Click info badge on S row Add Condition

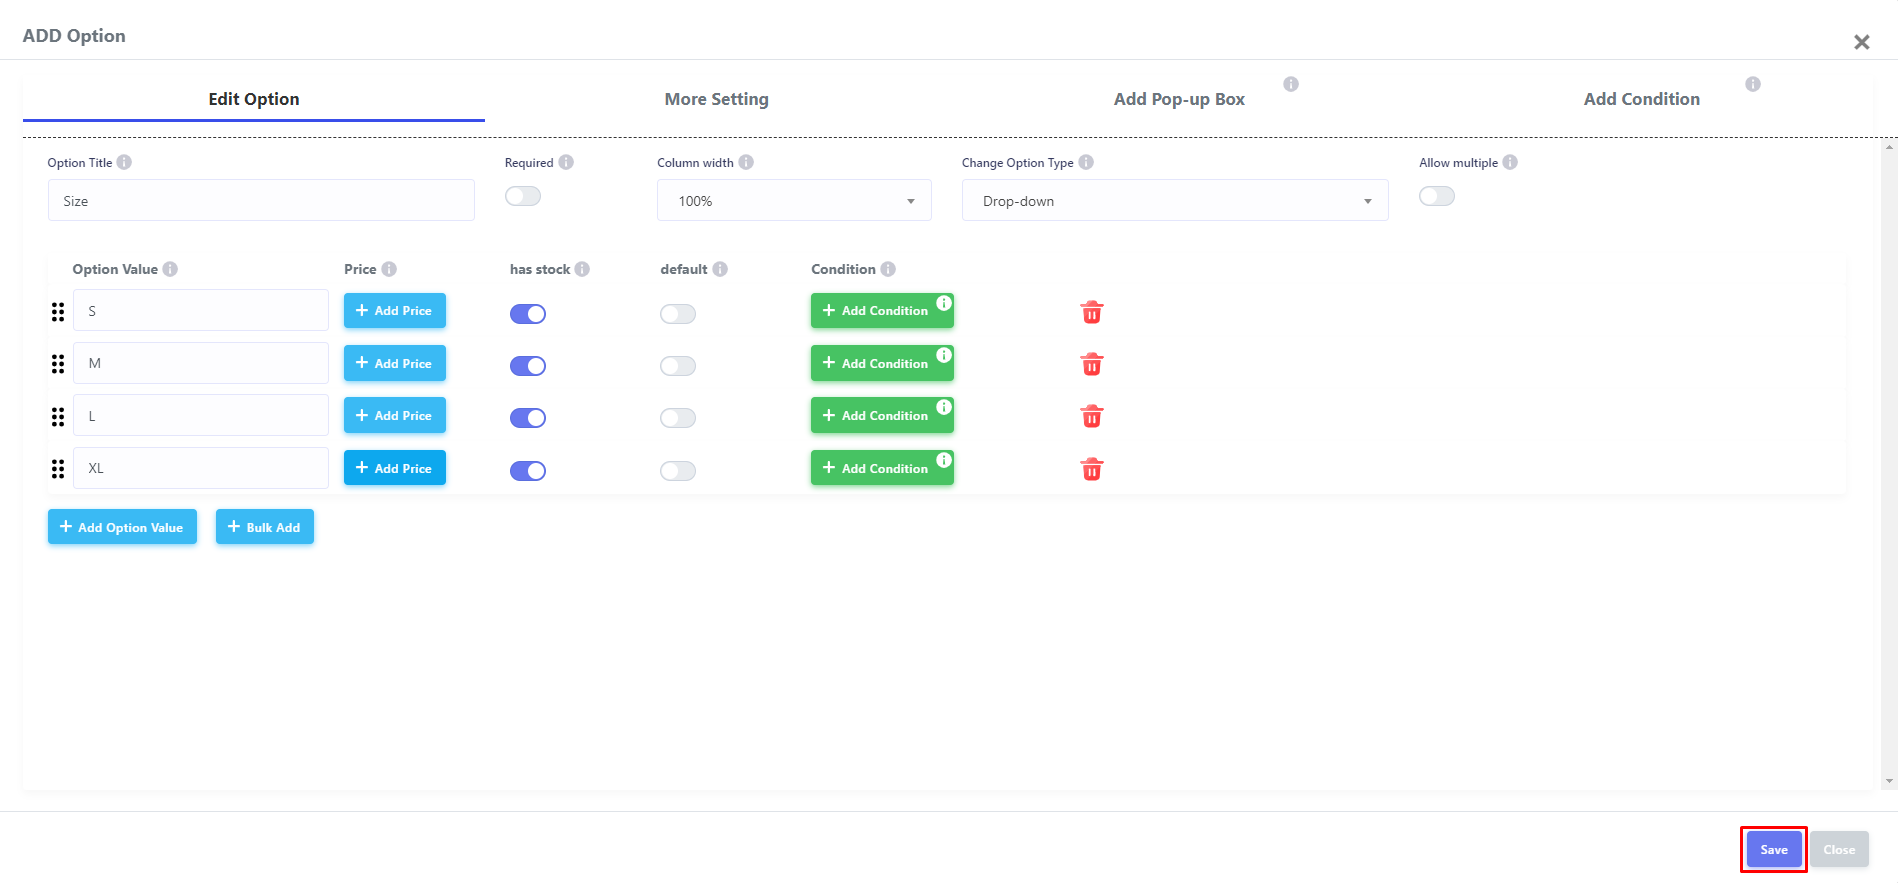point(944,302)
